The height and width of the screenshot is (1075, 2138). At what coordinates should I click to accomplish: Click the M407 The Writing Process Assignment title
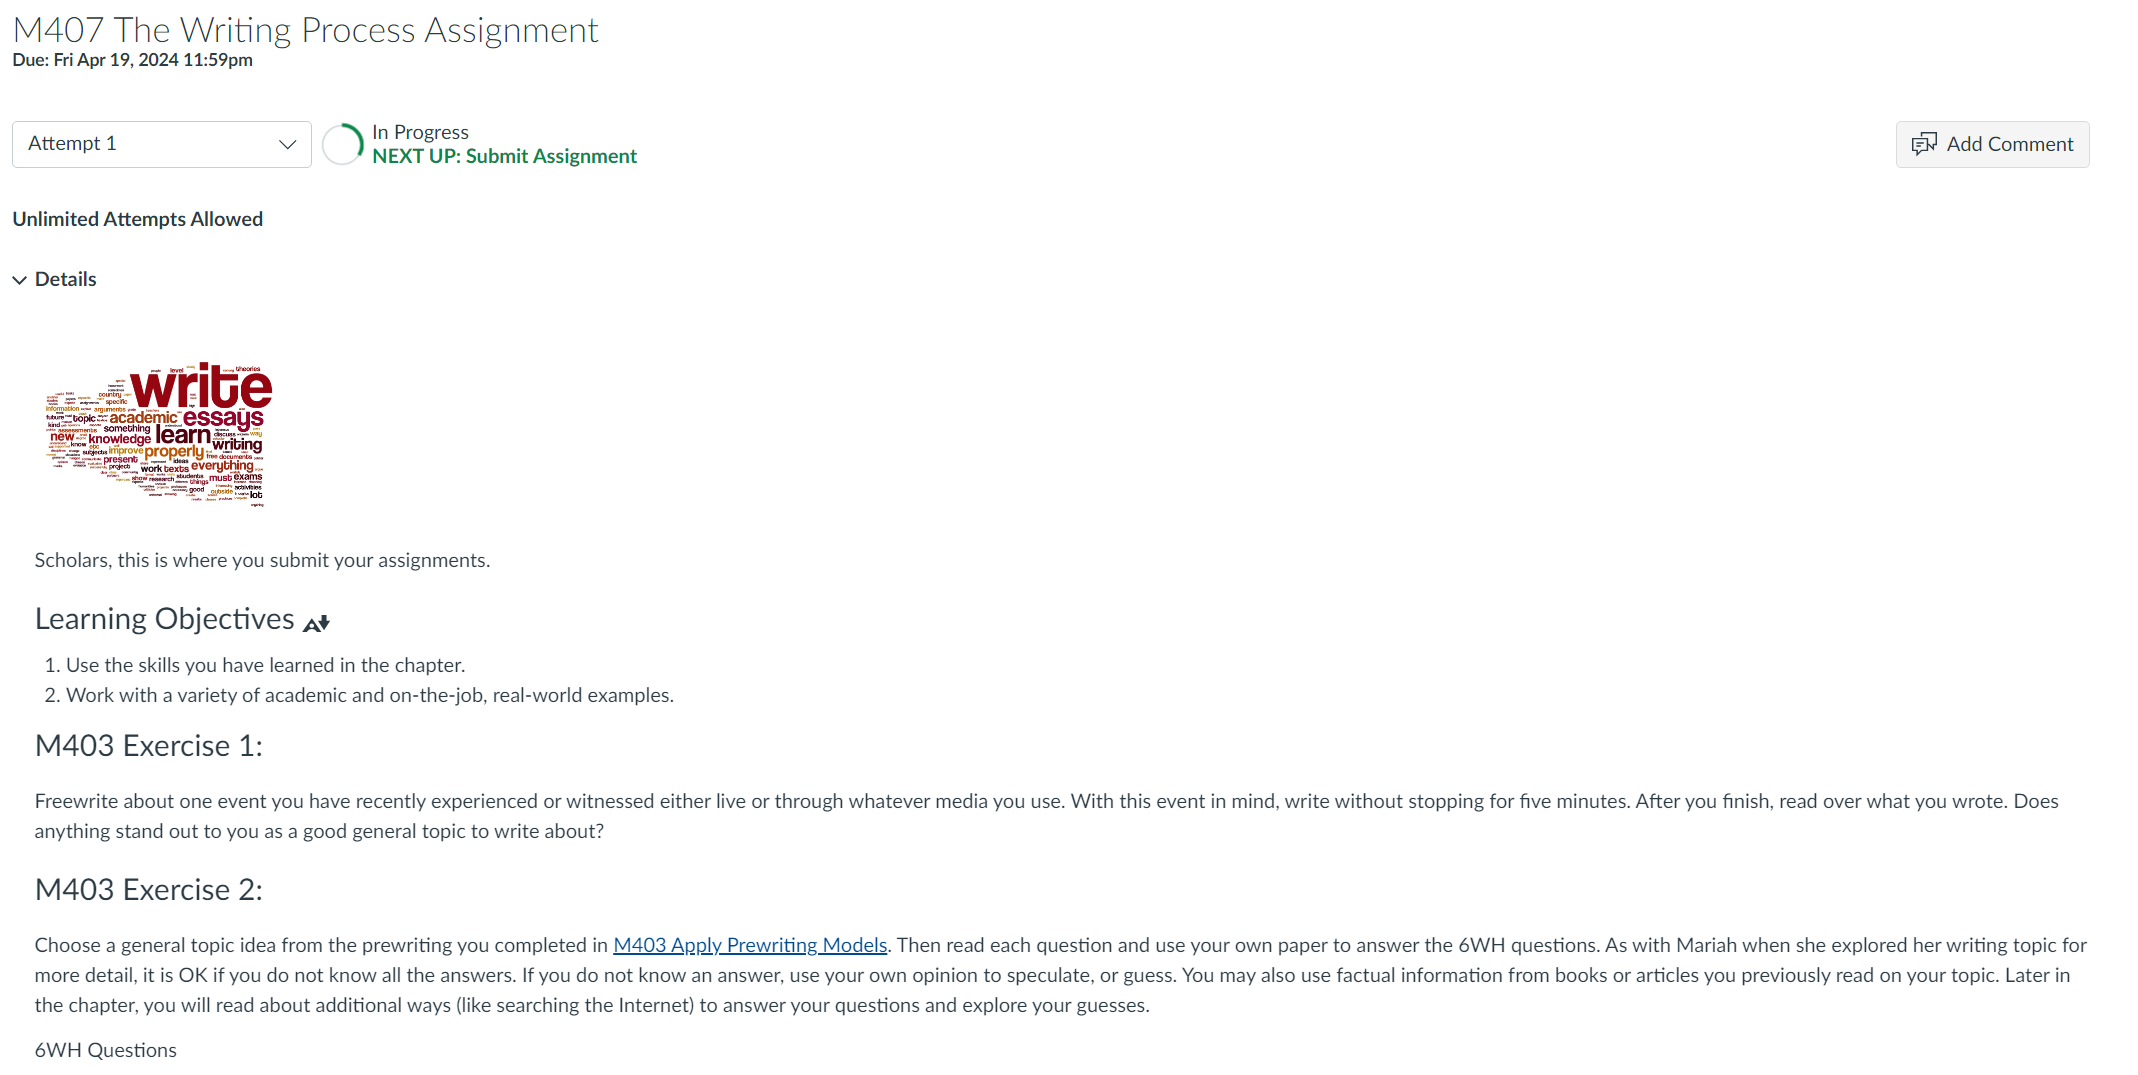(305, 30)
